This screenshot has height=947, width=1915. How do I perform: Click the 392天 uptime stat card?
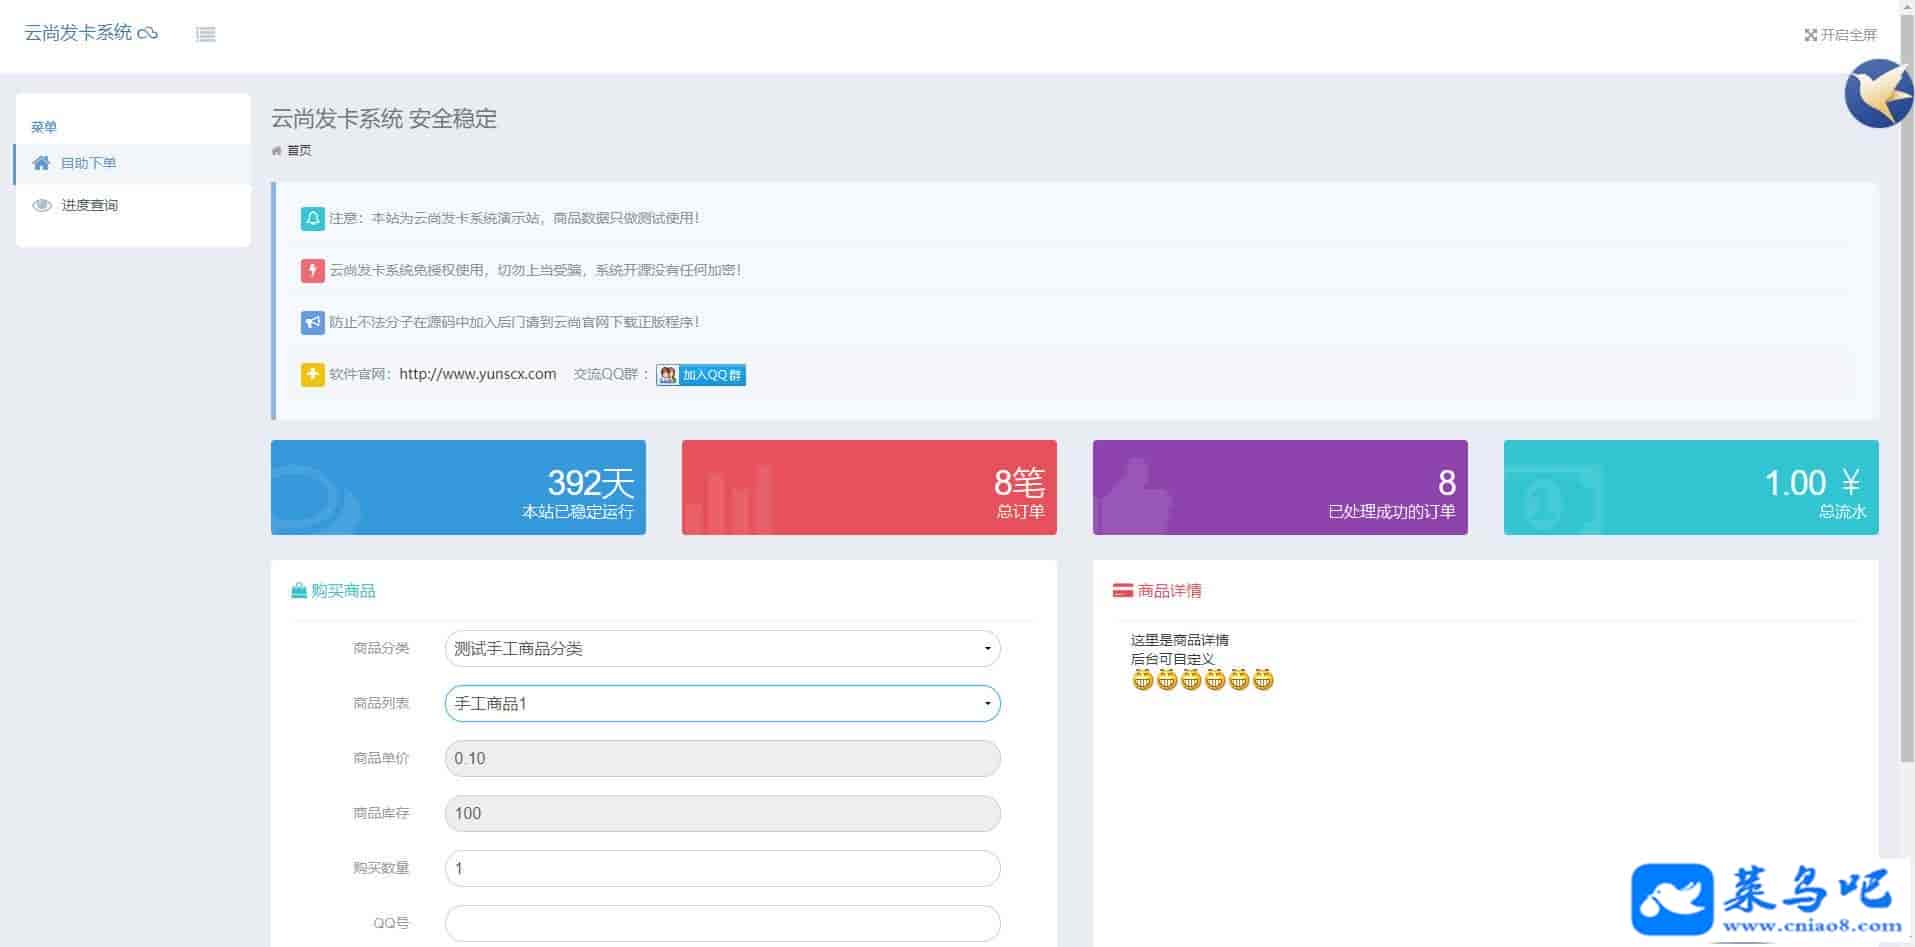coord(458,487)
